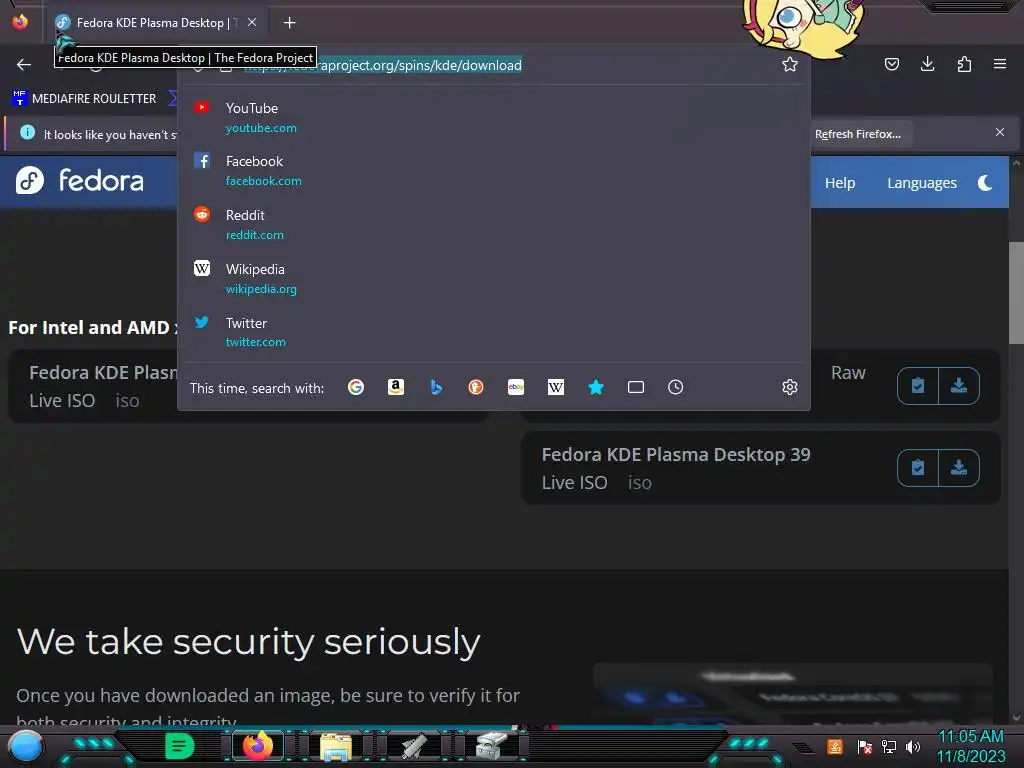Open the Languages menu on Fedora site
This screenshot has width=1024, height=768.
click(921, 183)
